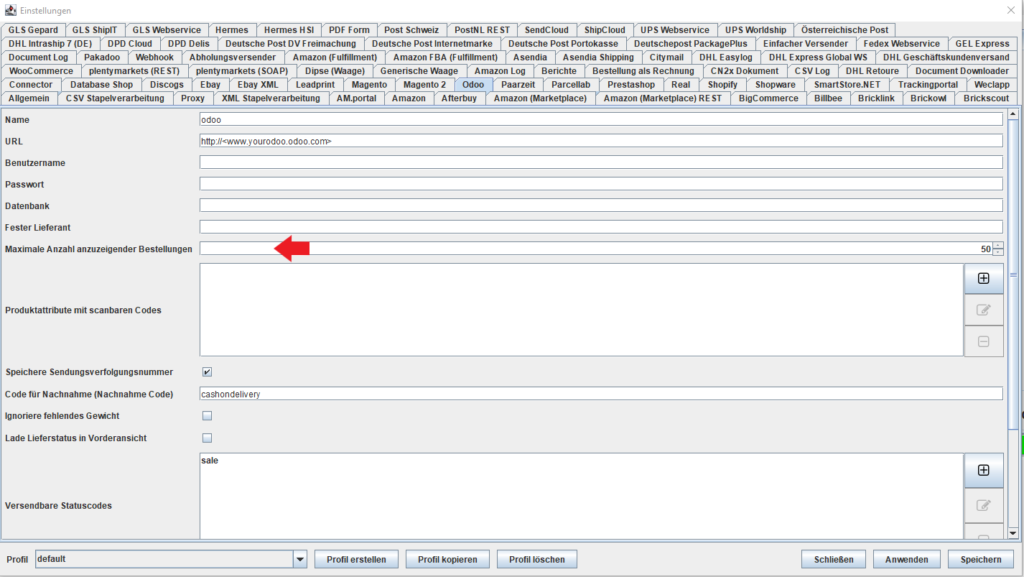Open the SendCloud tab
Image resolution: width=1024 pixels, height=577 pixels.
547,30
